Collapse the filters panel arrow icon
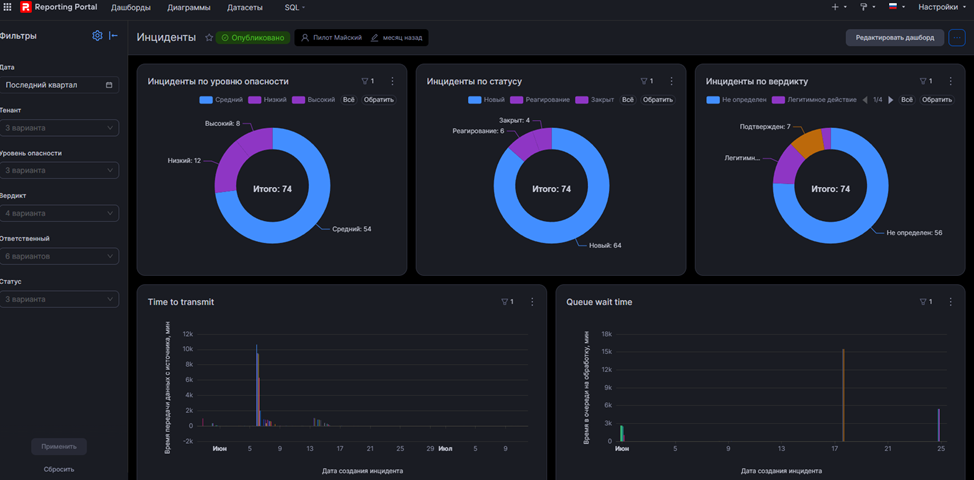The height and width of the screenshot is (480, 974). click(114, 36)
